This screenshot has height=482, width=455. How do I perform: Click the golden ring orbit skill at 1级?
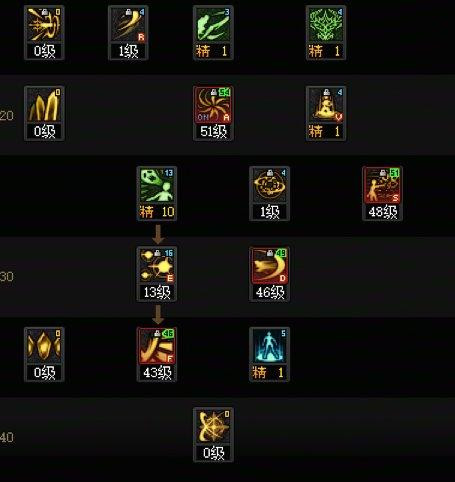pos(269,185)
